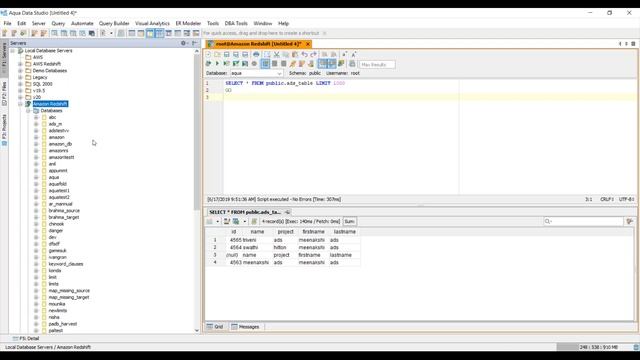Select the map_missing_target database
640x360 pixels.
[x=69, y=298]
